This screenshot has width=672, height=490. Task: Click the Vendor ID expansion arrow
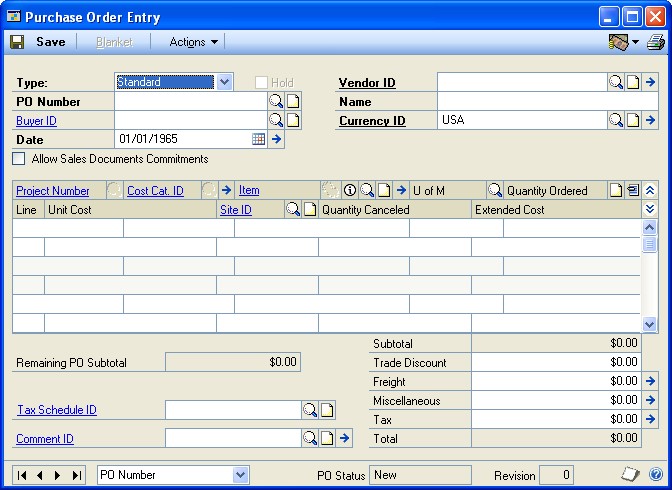tap(651, 82)
